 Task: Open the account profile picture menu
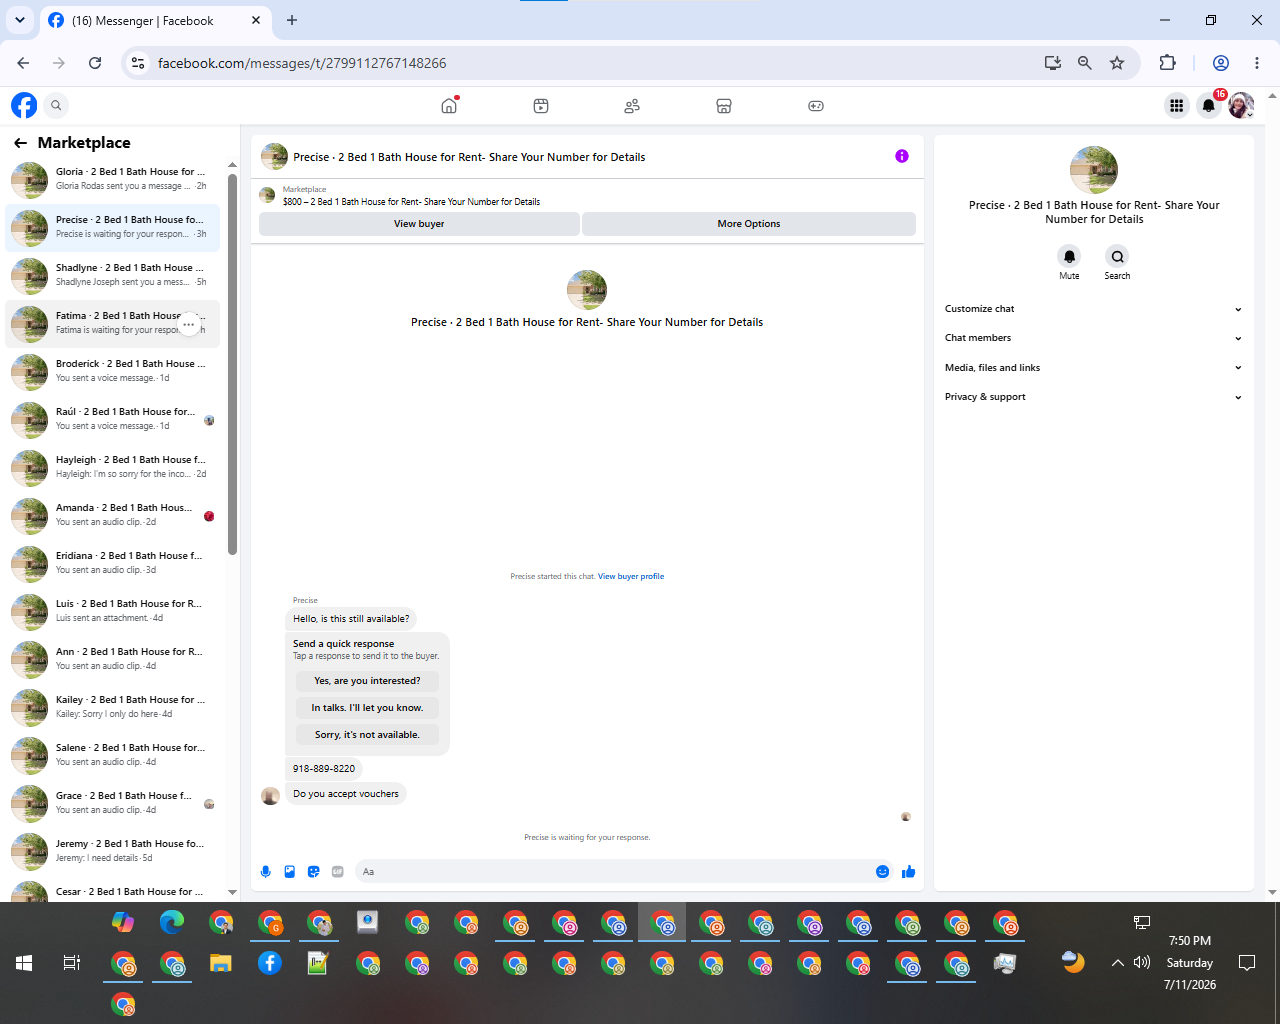[x=1241, y=105]
